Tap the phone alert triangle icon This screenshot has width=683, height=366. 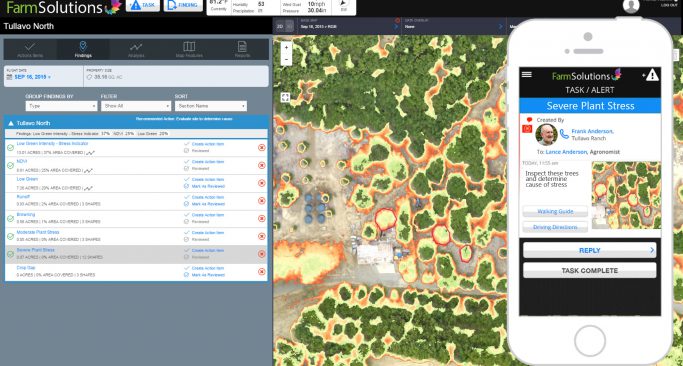(x=652, y=75)
